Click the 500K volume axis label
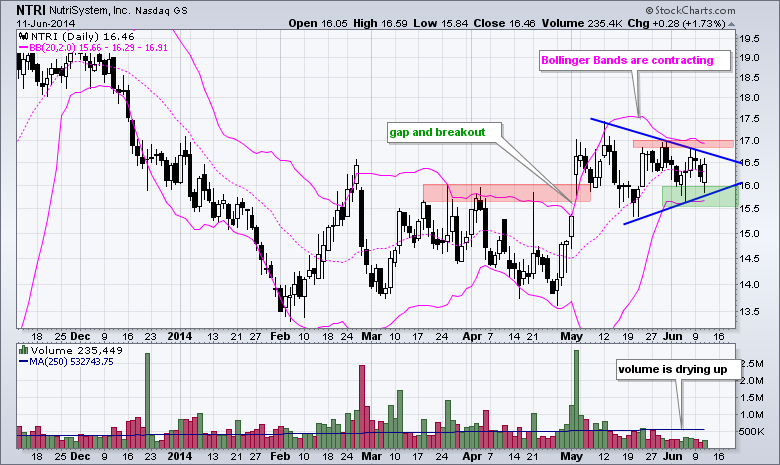This screenshot has width=780, height=465. click(751, 432)
